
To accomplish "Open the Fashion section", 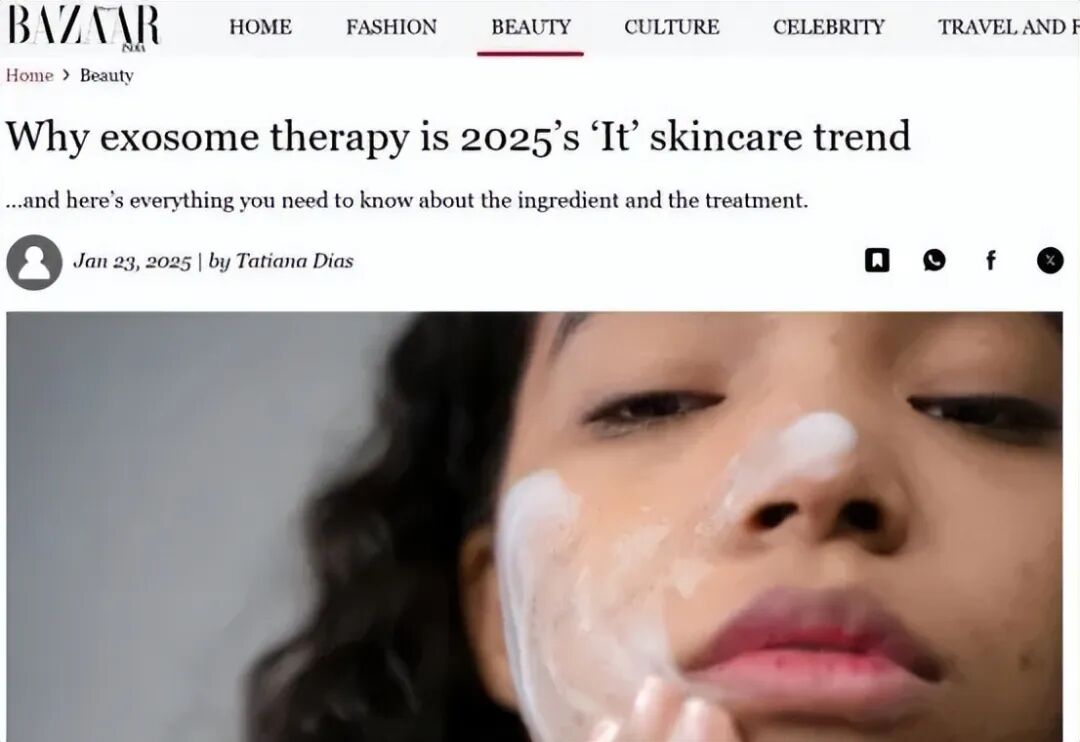I will (391, 27).
